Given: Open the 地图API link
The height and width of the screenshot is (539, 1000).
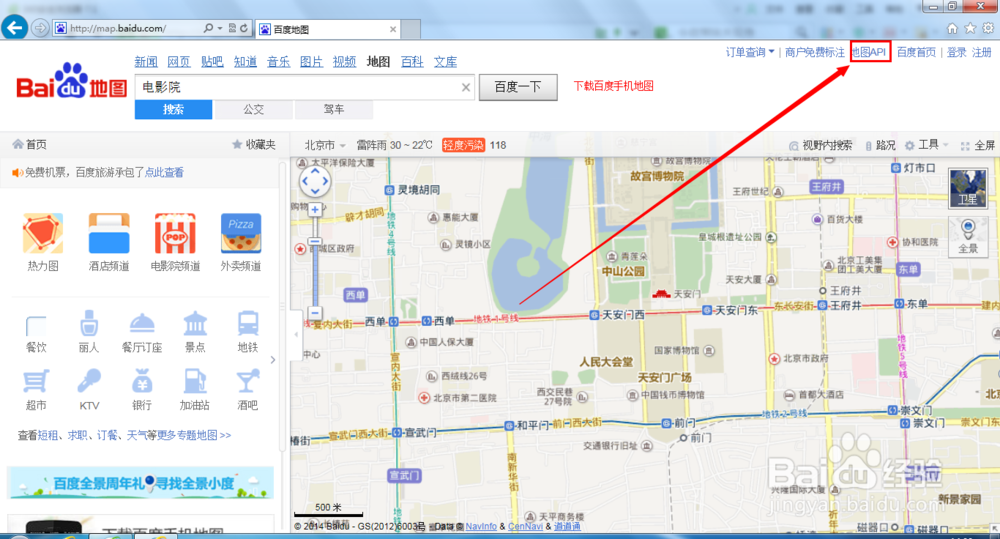Looking at the screenshot, I should pos(870,52).
